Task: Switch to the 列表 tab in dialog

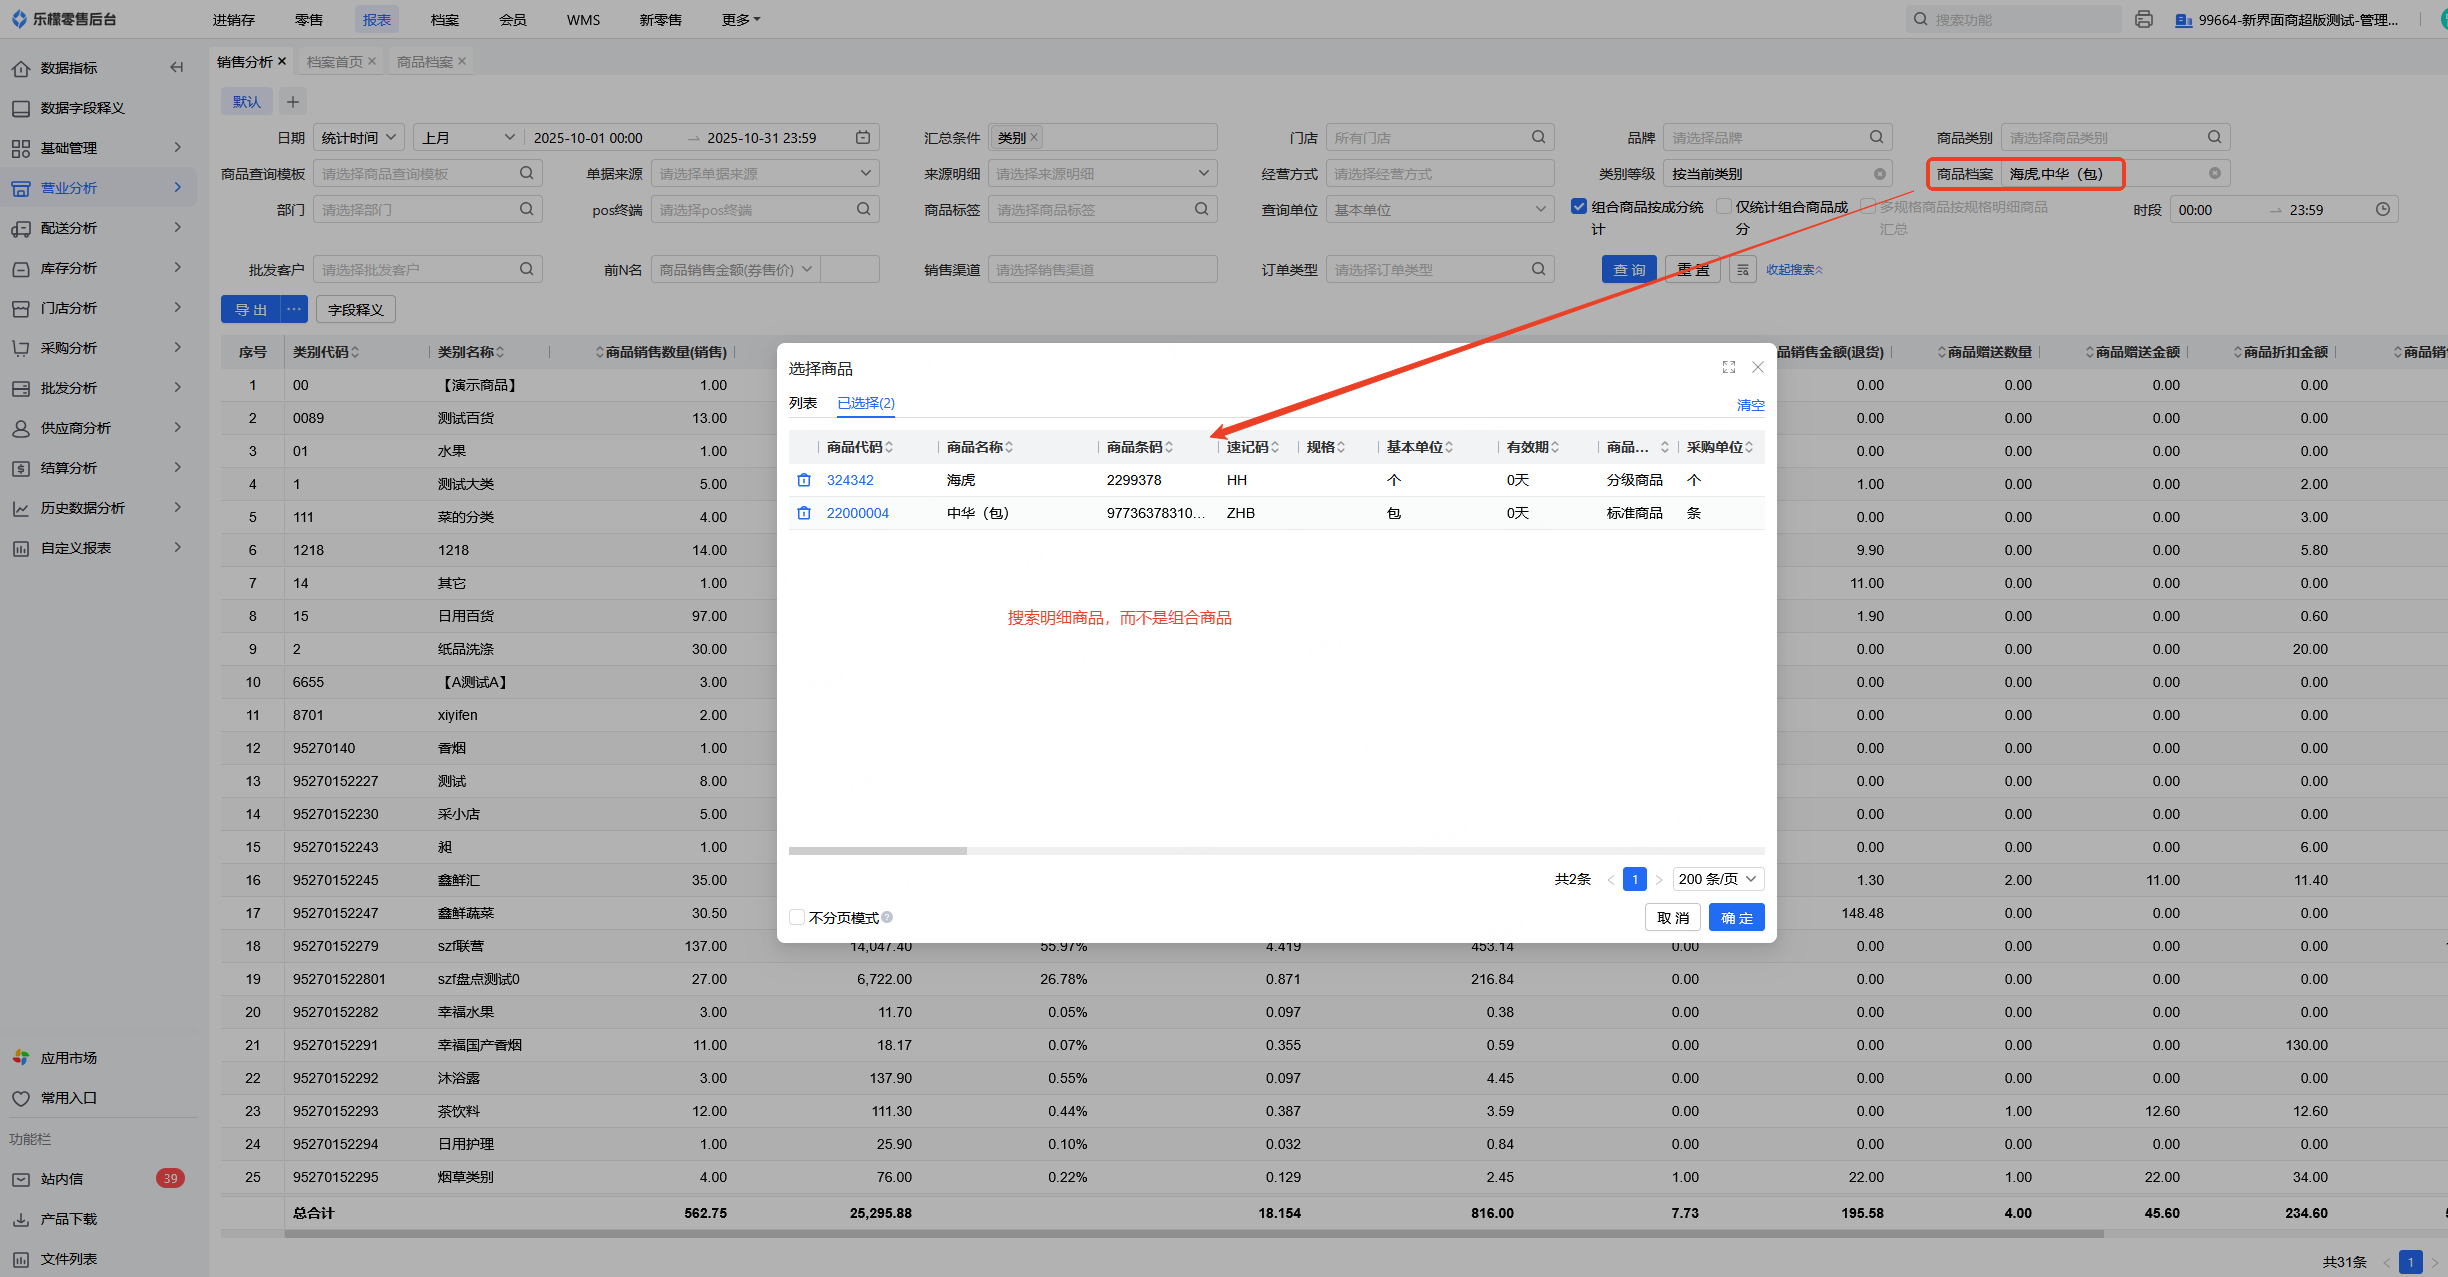Action: click(802, 403)
